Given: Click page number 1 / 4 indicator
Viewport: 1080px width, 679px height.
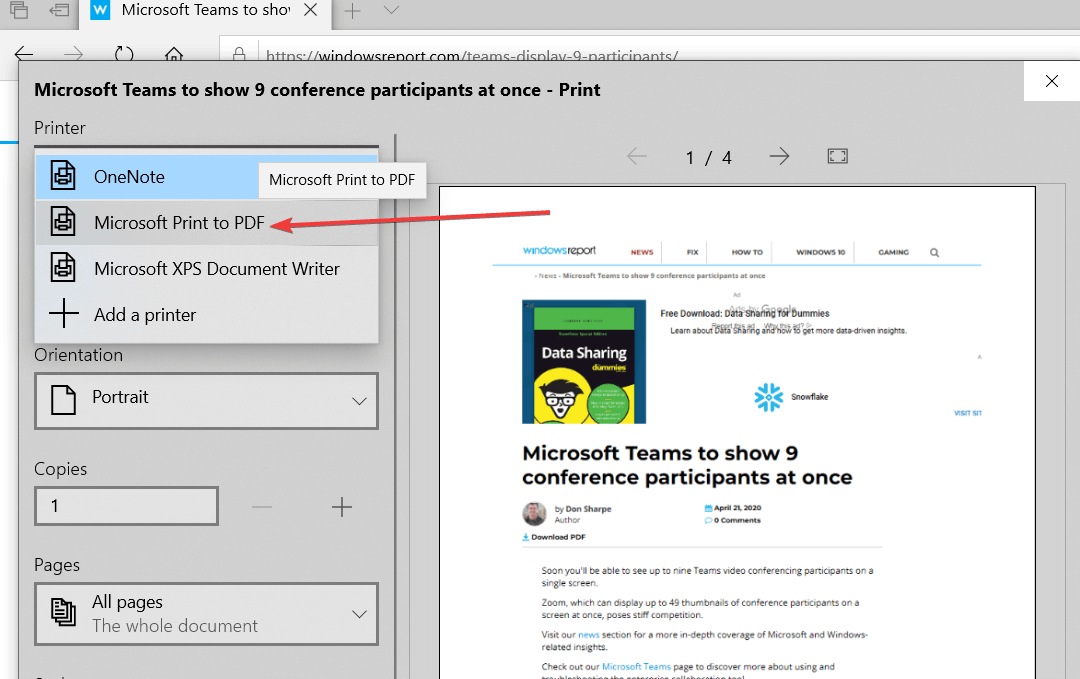Looking at the screenshot, I should pos(708,158).
